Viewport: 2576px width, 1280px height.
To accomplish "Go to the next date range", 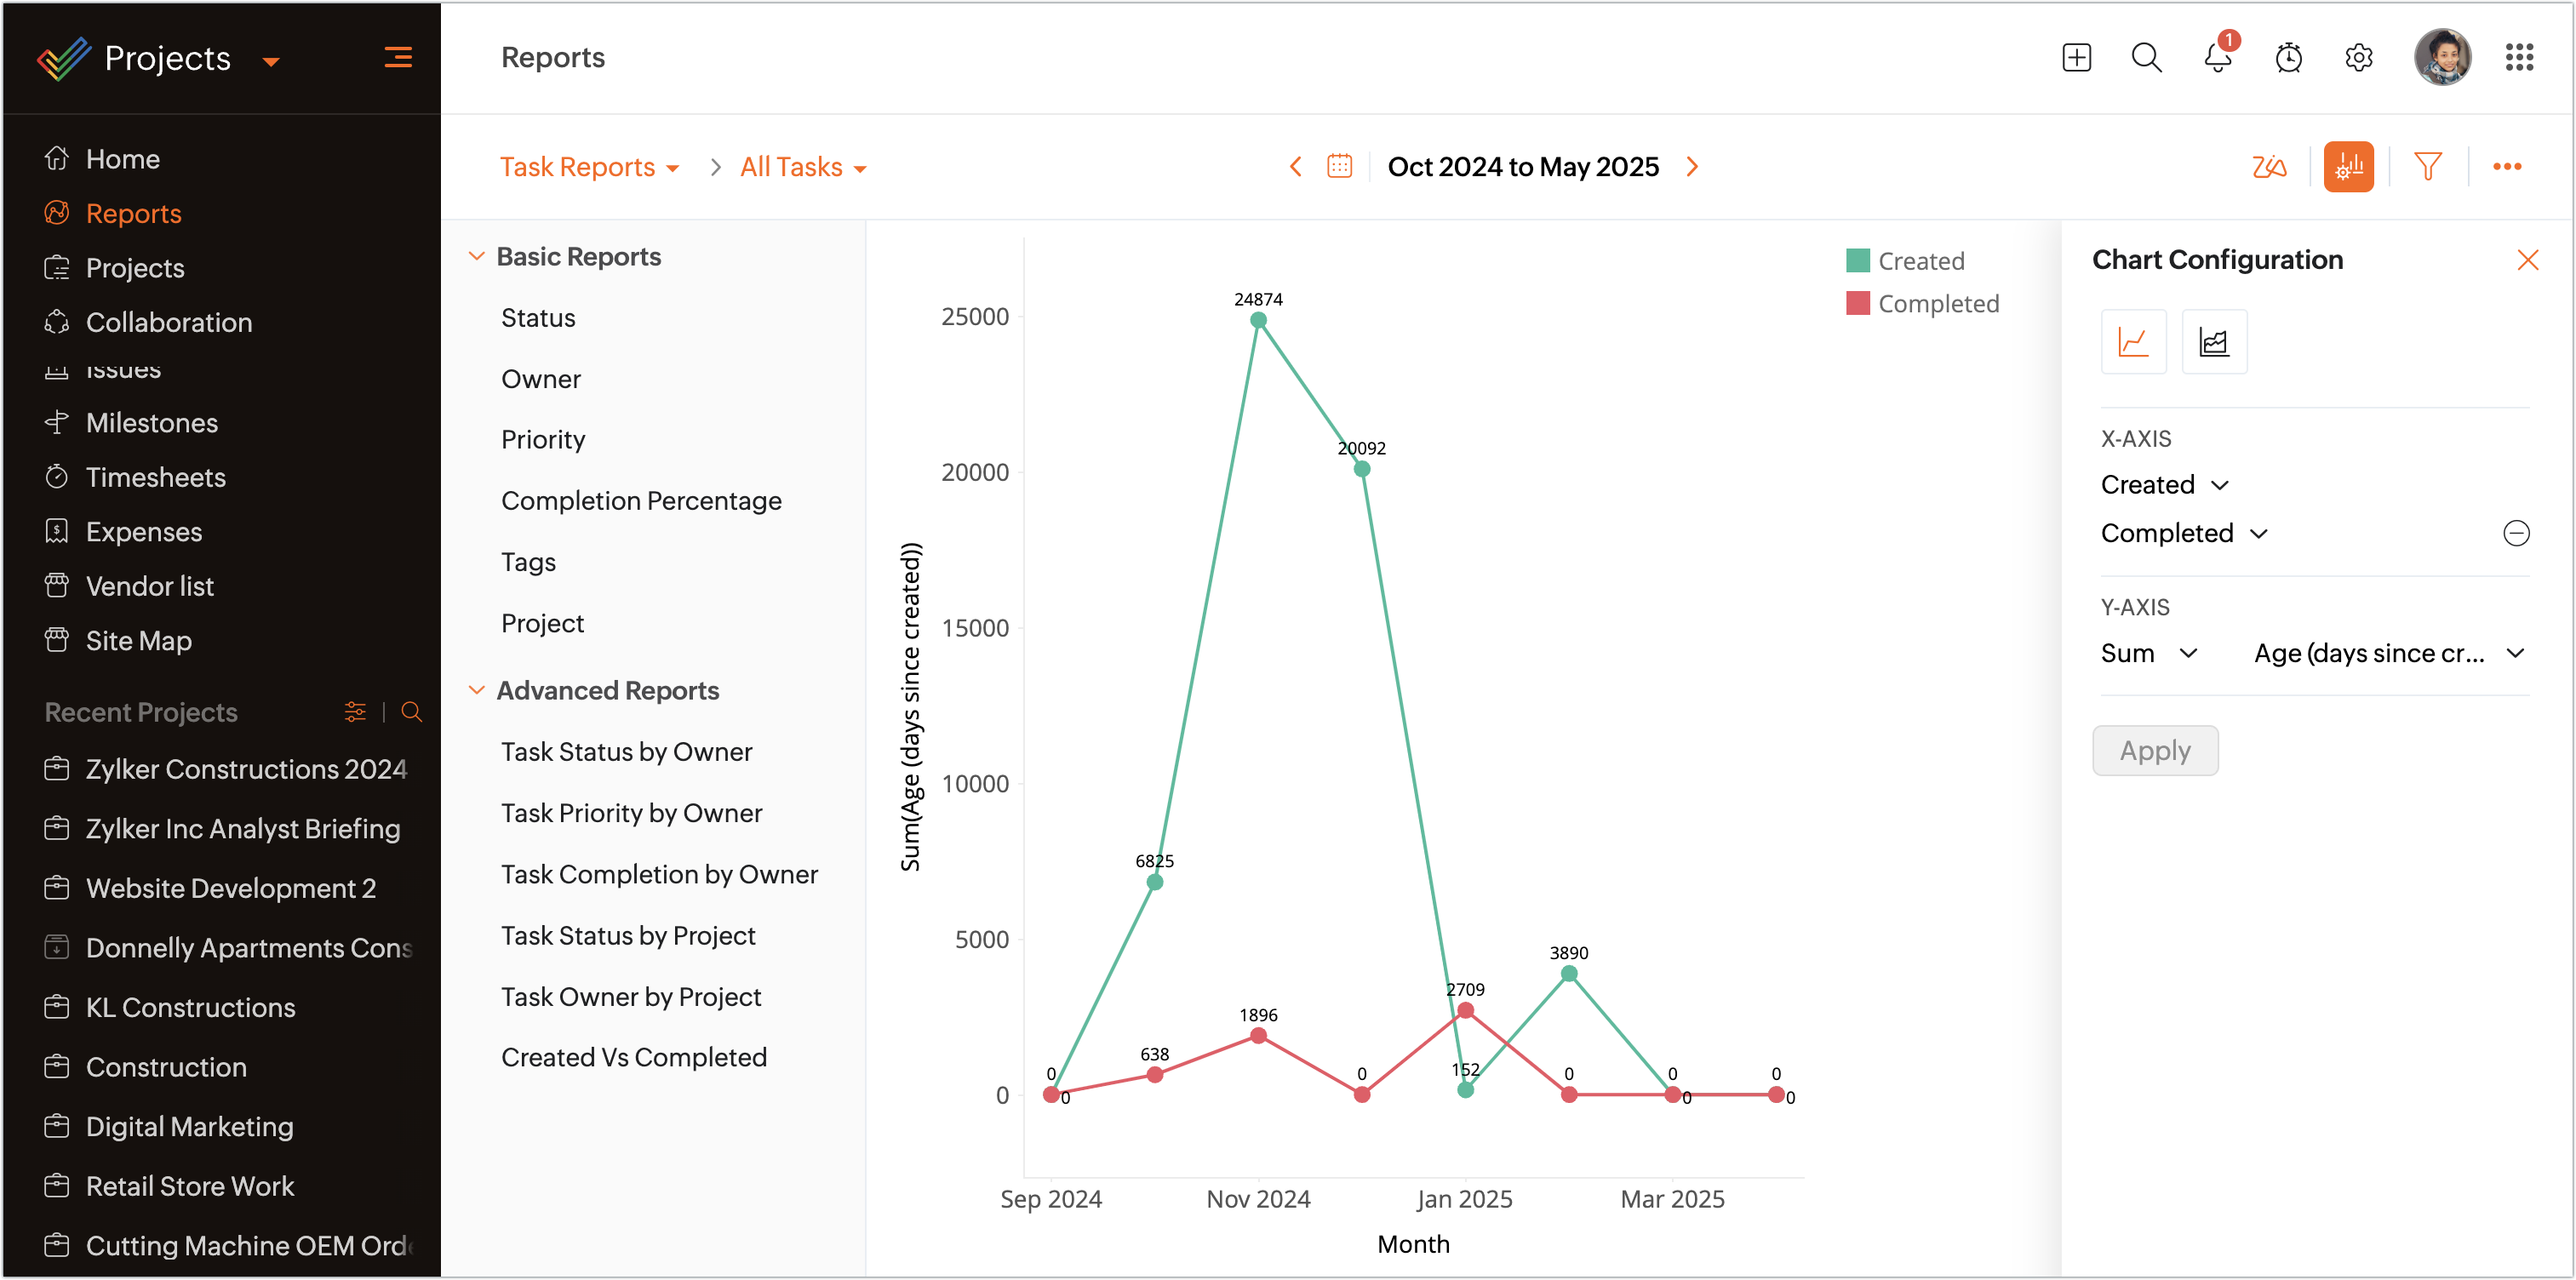I will (1692, 167).
